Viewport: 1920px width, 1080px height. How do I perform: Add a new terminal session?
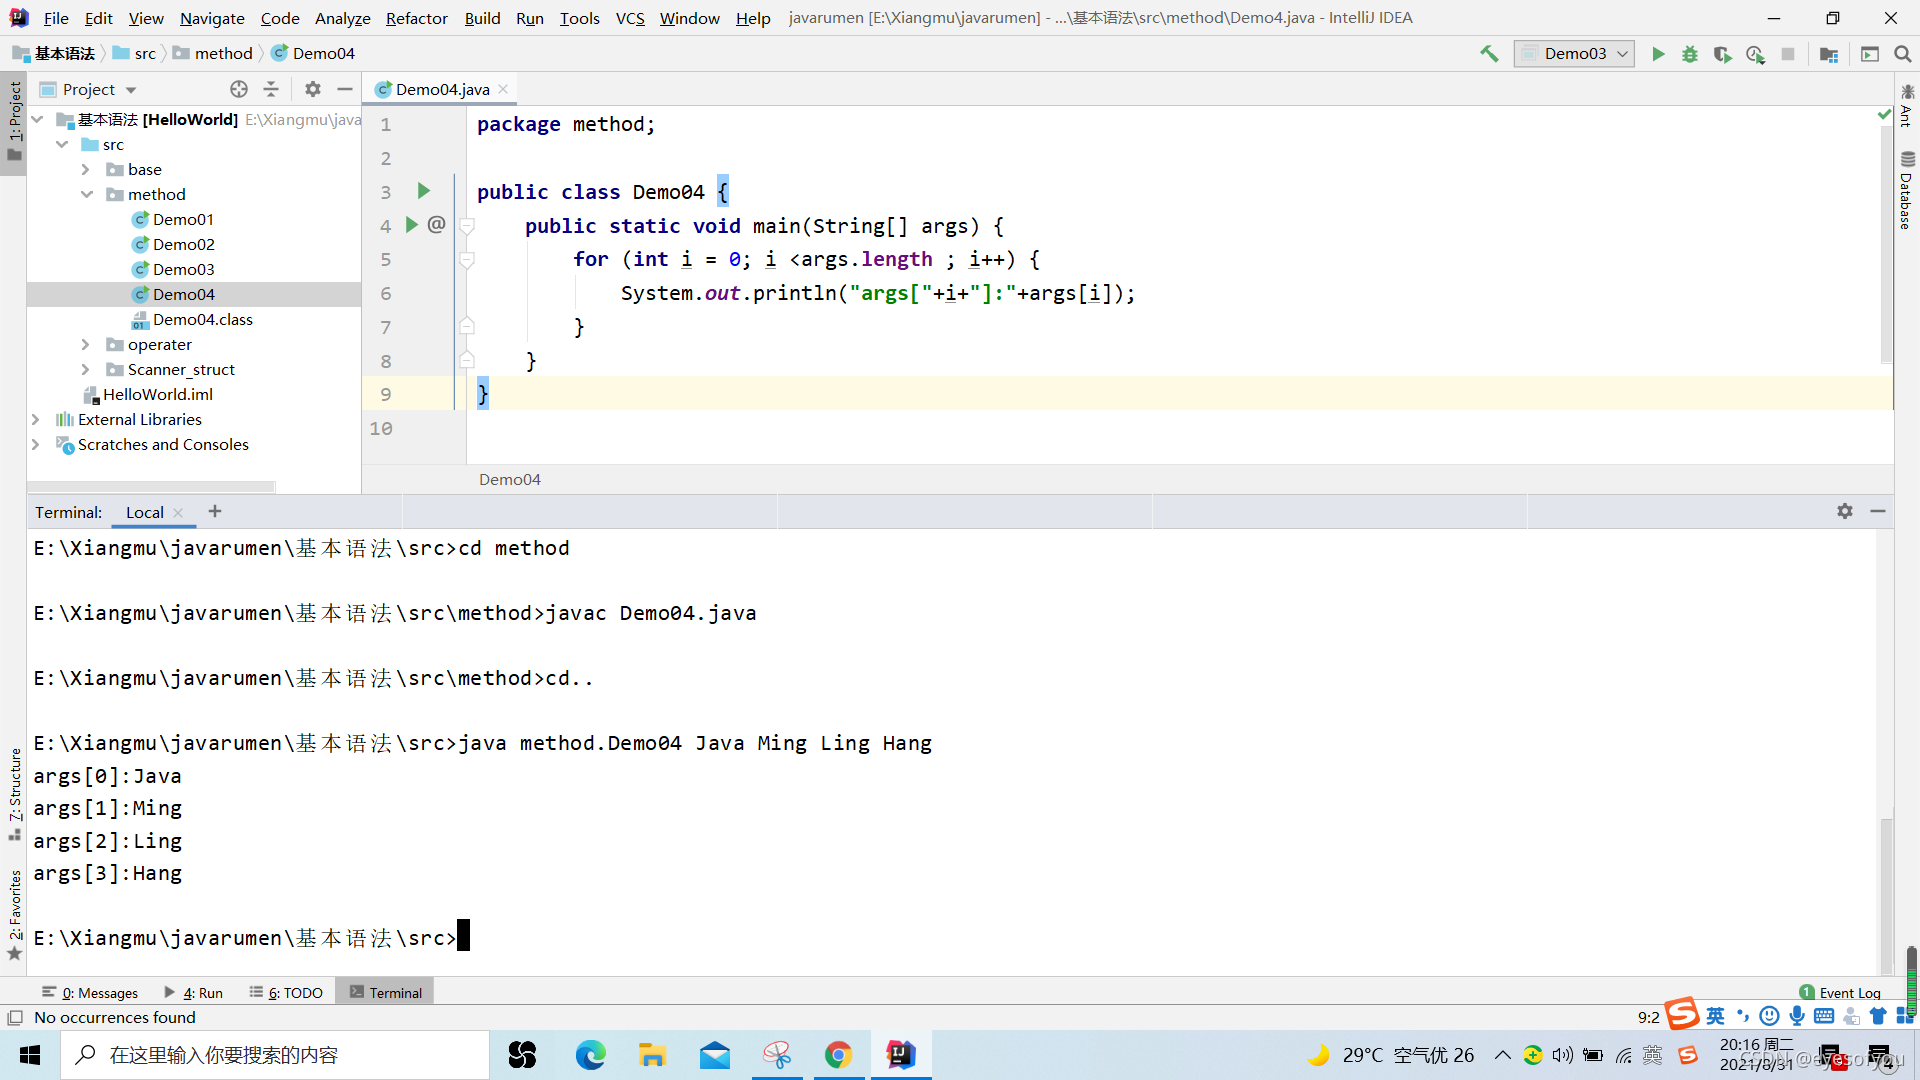[215, 511]
